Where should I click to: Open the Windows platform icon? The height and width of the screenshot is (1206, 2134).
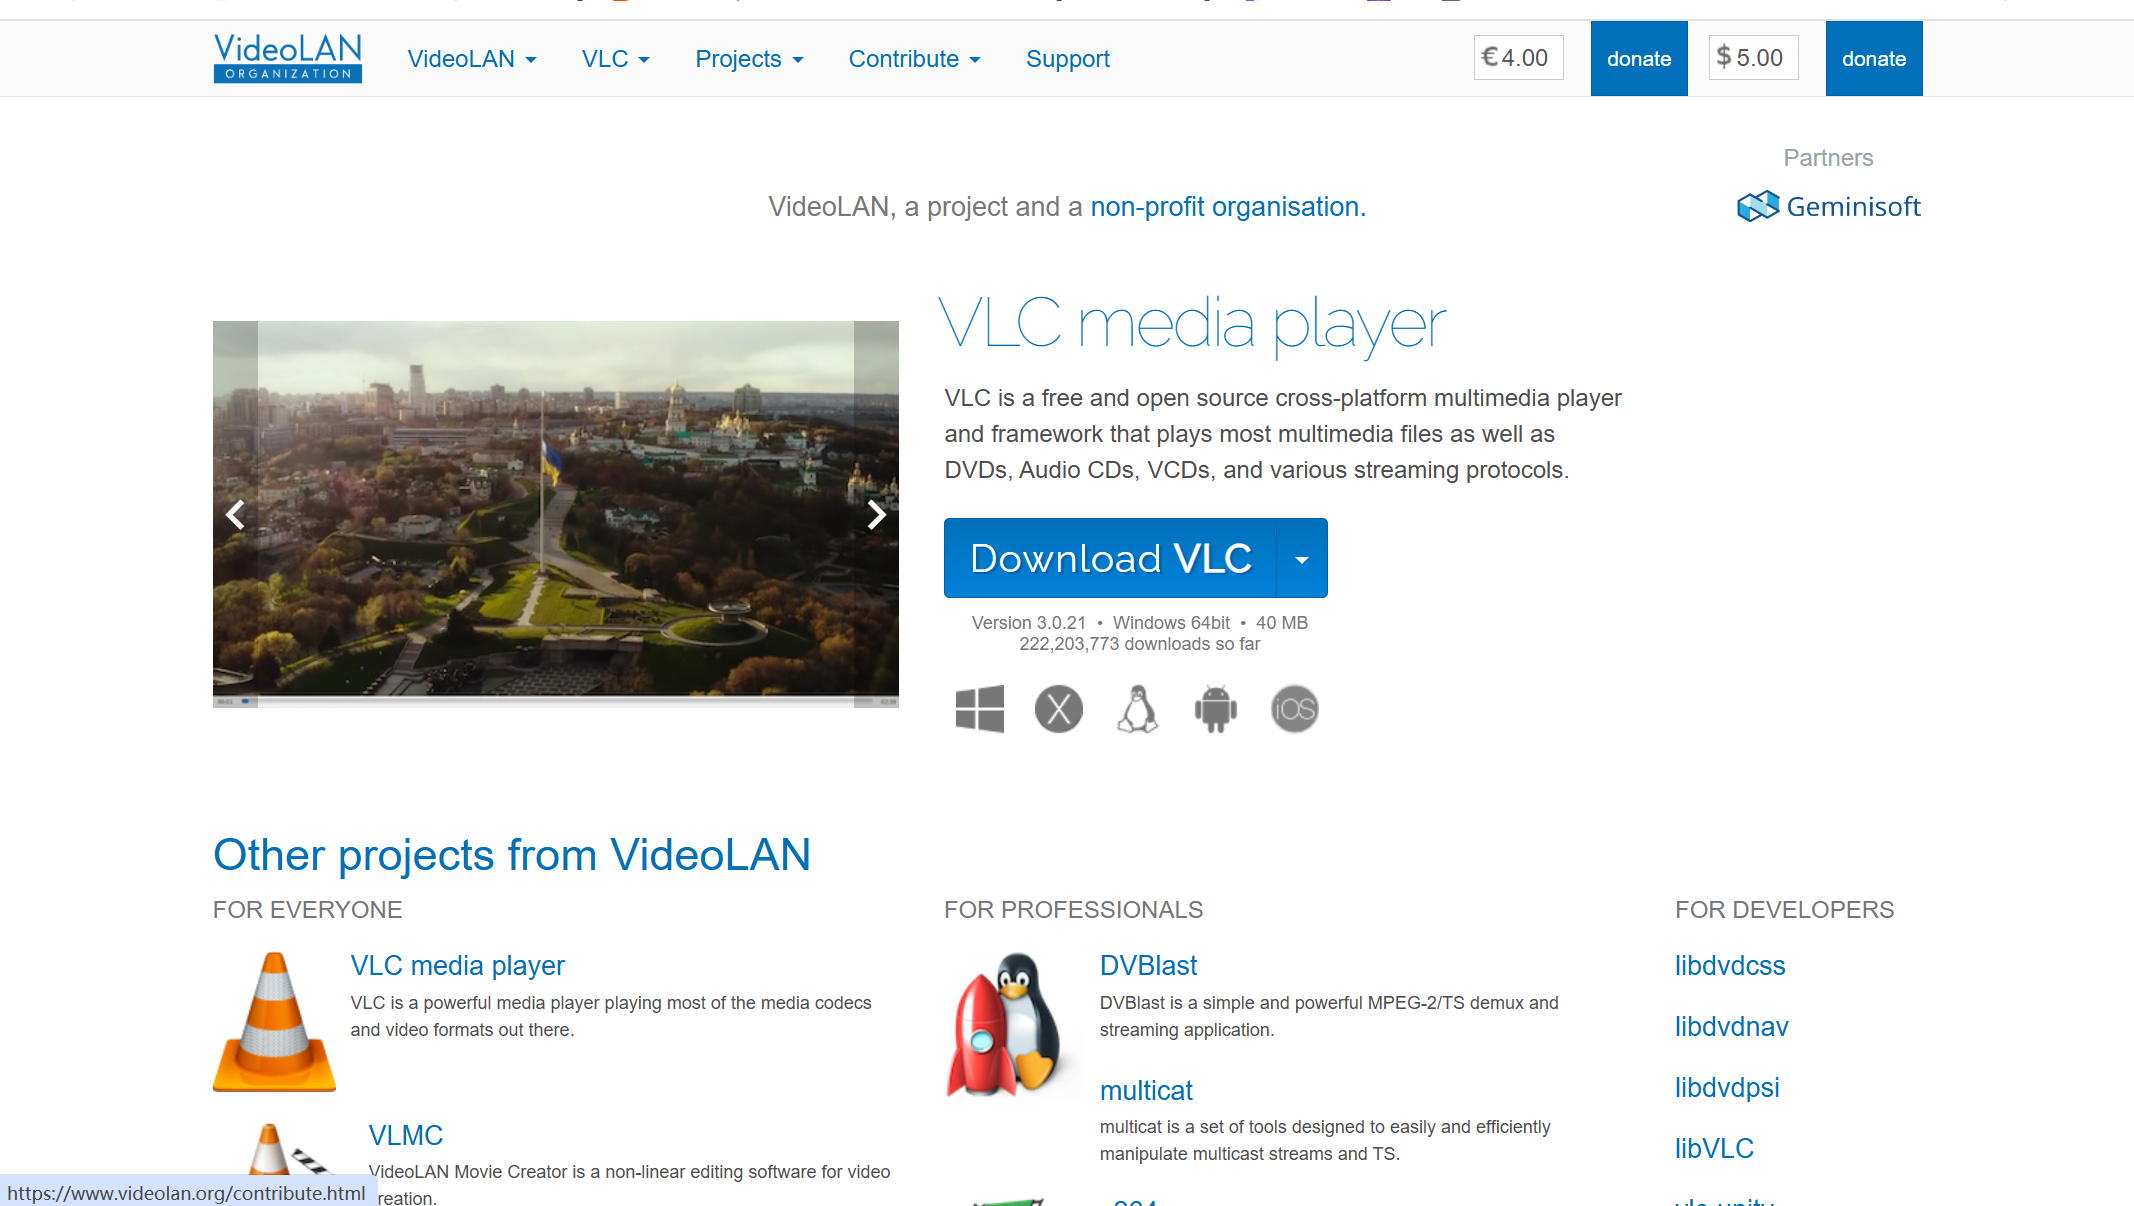[980, 709]
